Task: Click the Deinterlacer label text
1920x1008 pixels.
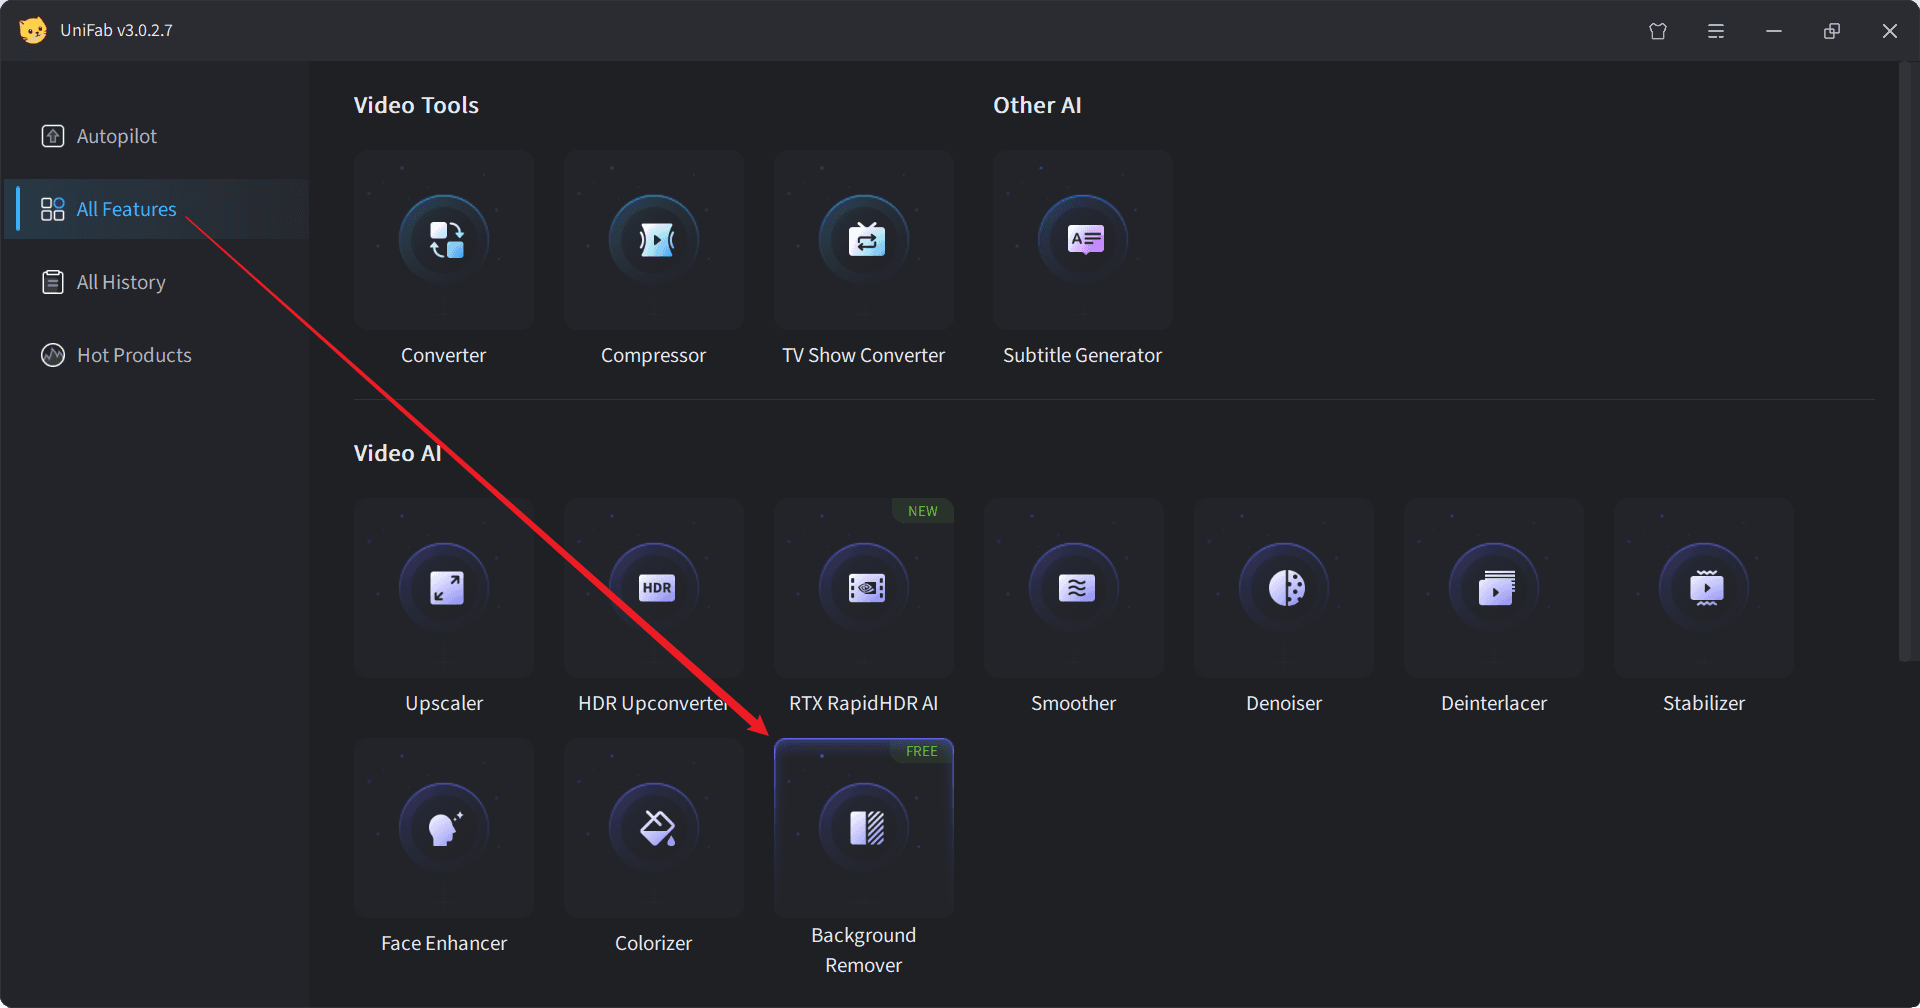Action: tap(1494, 703)
